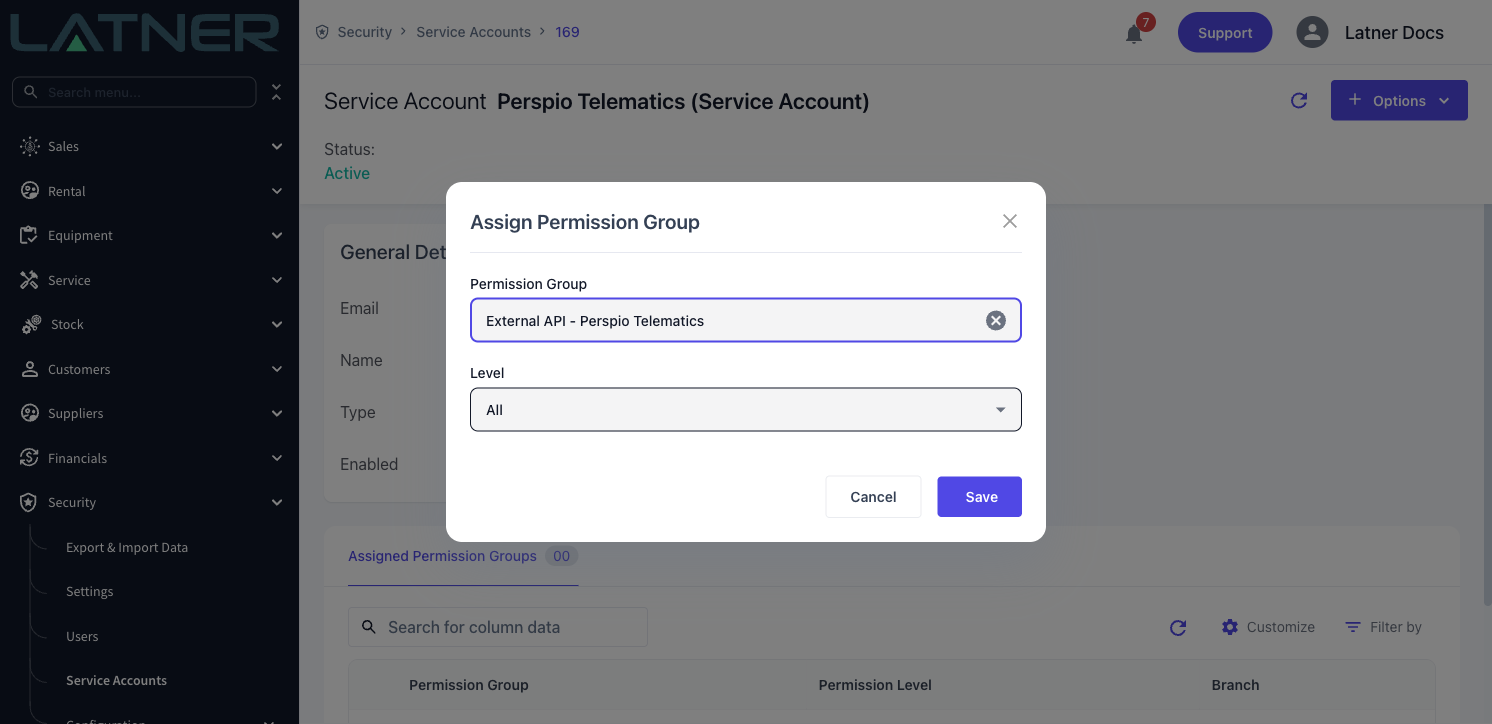Close the Assign Permission Group dialog

[x=1010, y=221]
